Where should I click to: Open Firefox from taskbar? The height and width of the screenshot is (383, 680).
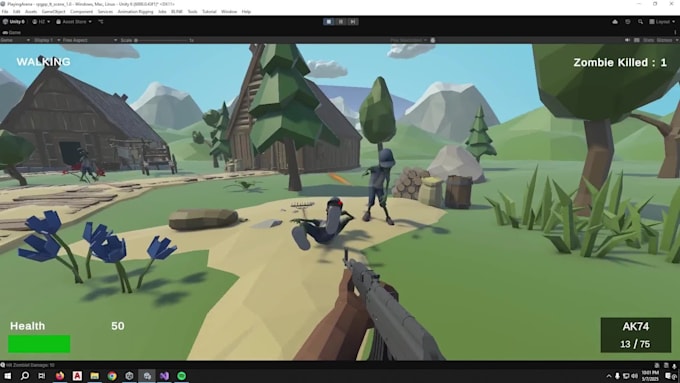click(x=60, y=376)
